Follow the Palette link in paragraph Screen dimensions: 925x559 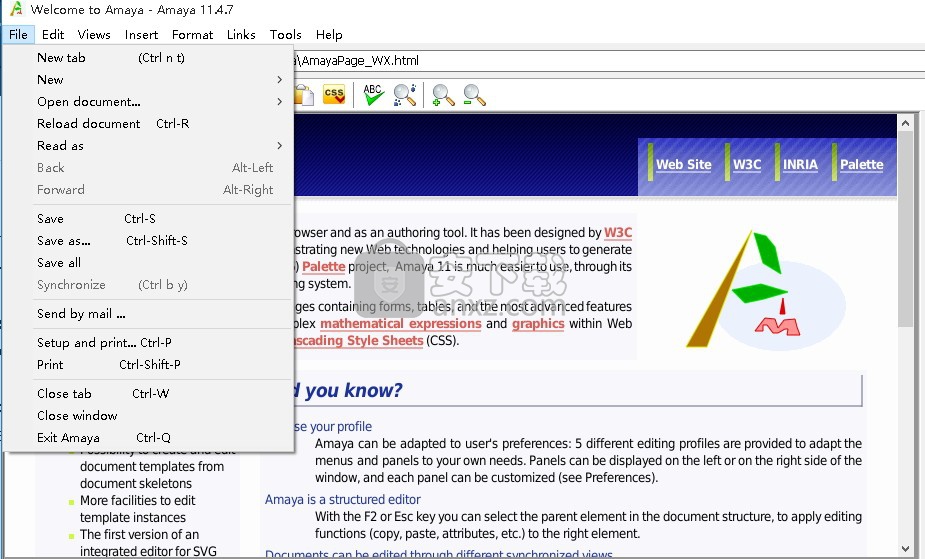323,267
